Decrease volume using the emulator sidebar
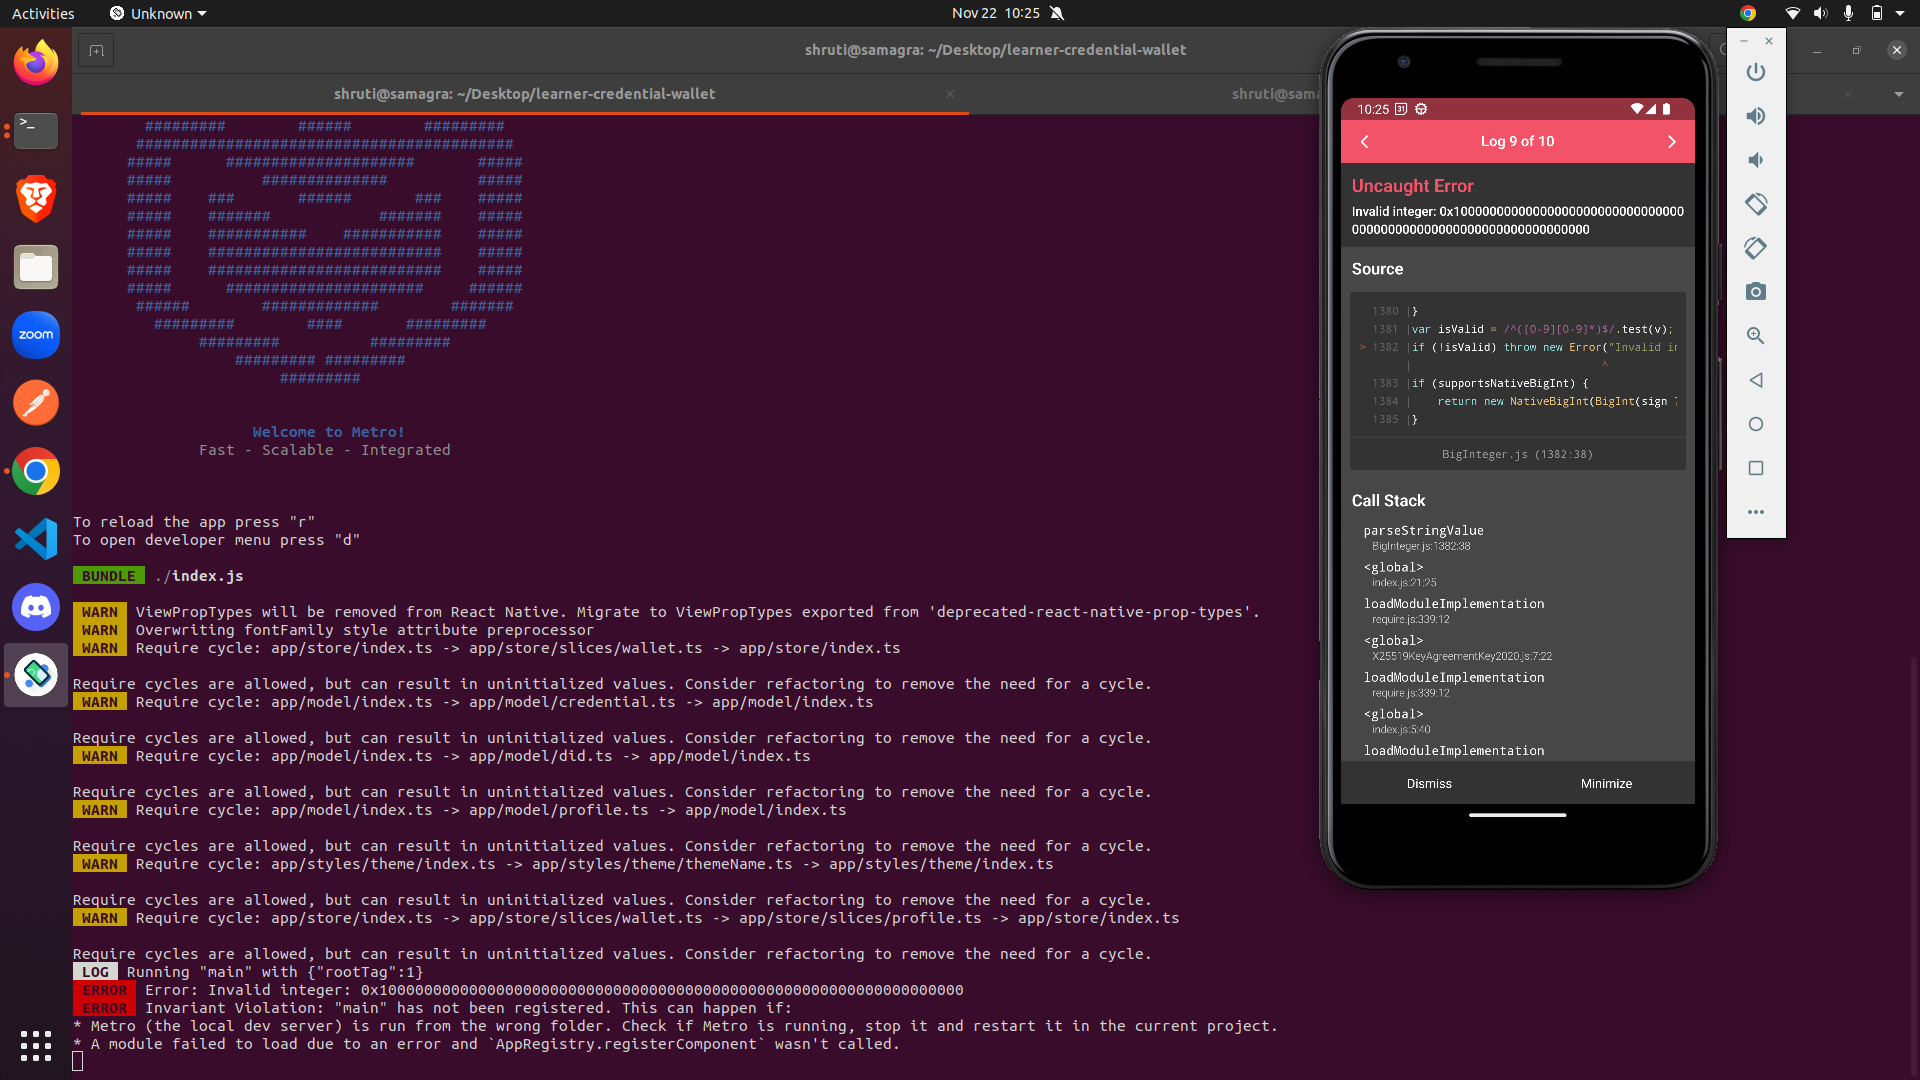The image size is (1920, 1080). pos(1756,160)
